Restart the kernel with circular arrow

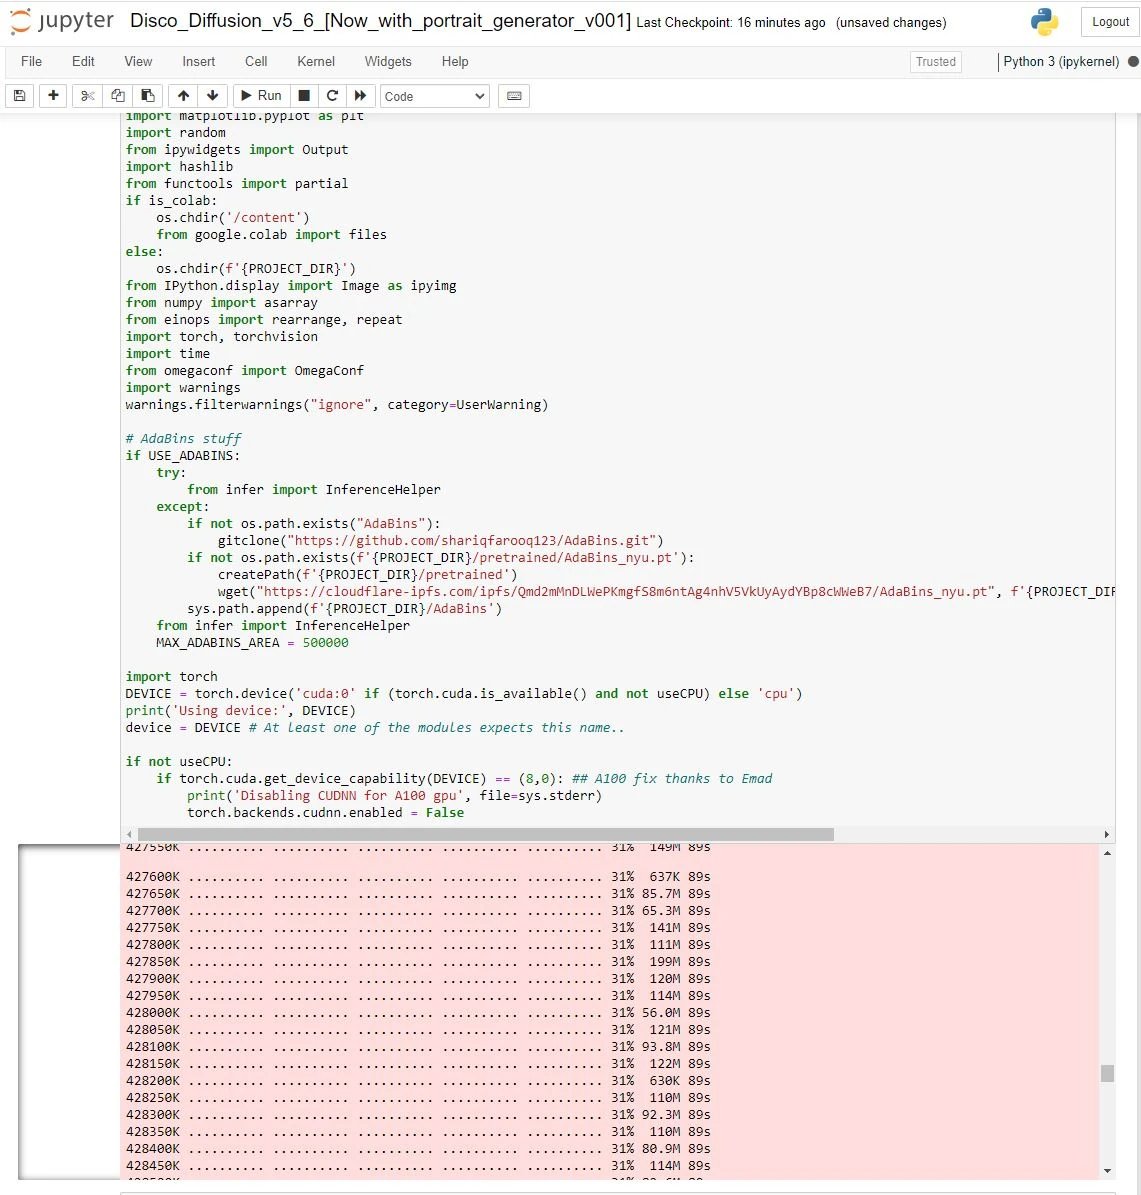click(x=332, y=95)
